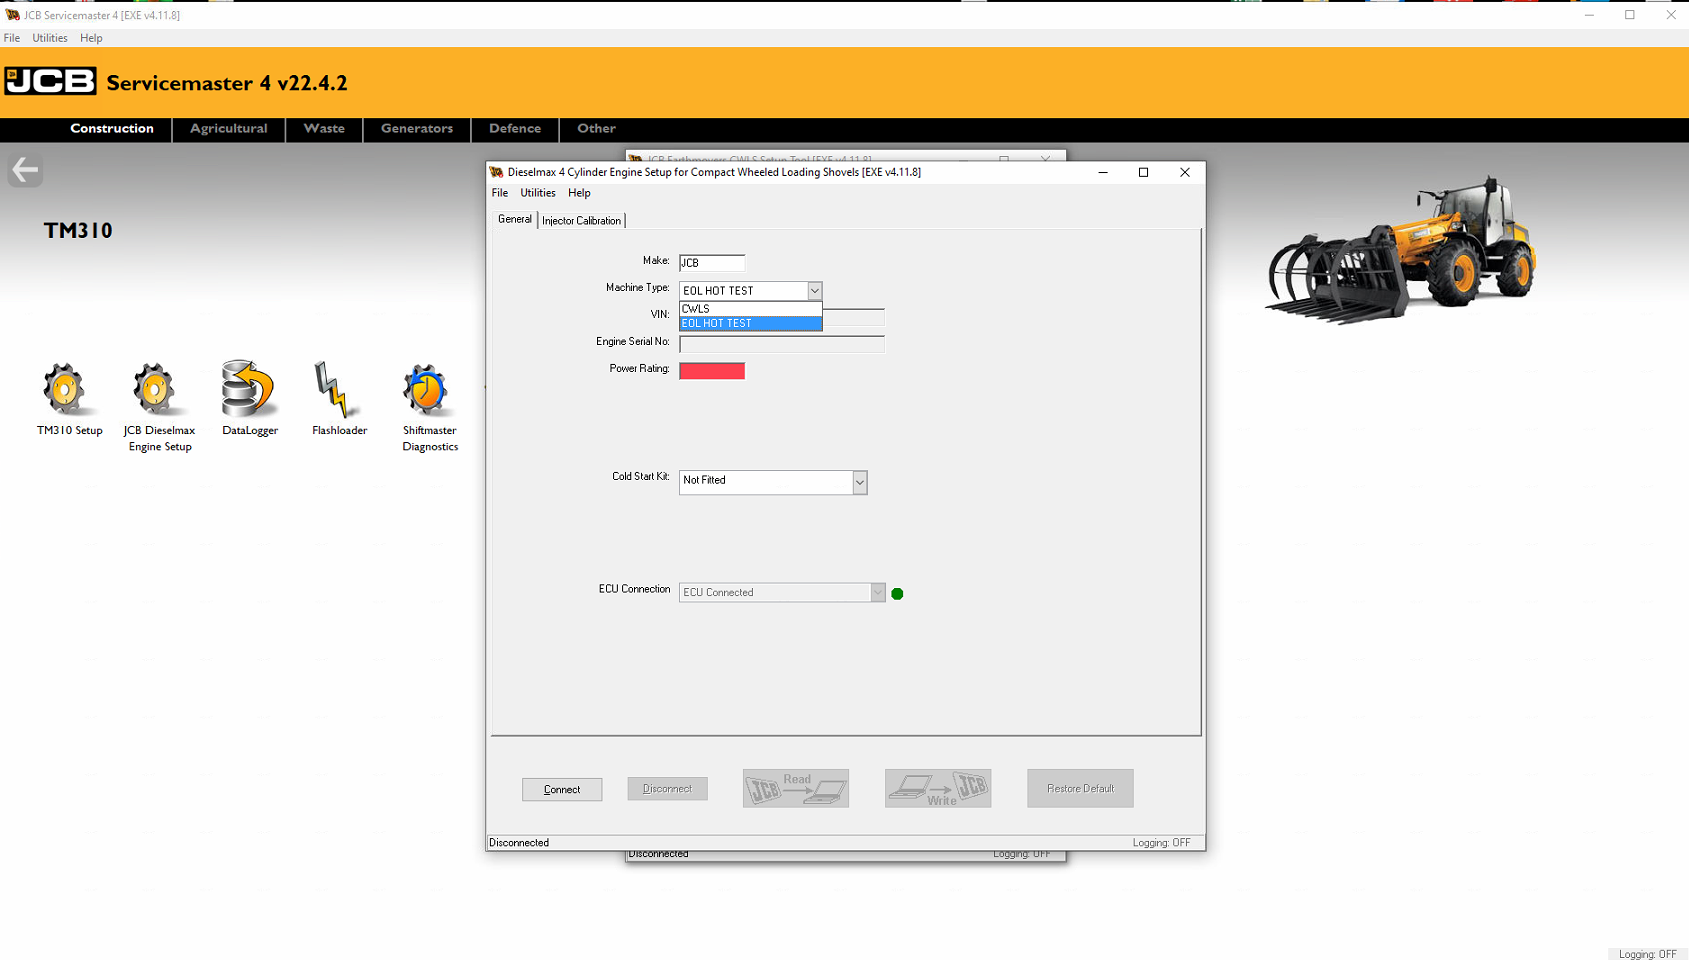Open the DataLogger tool icon
1689x960 pixels.
247,389
